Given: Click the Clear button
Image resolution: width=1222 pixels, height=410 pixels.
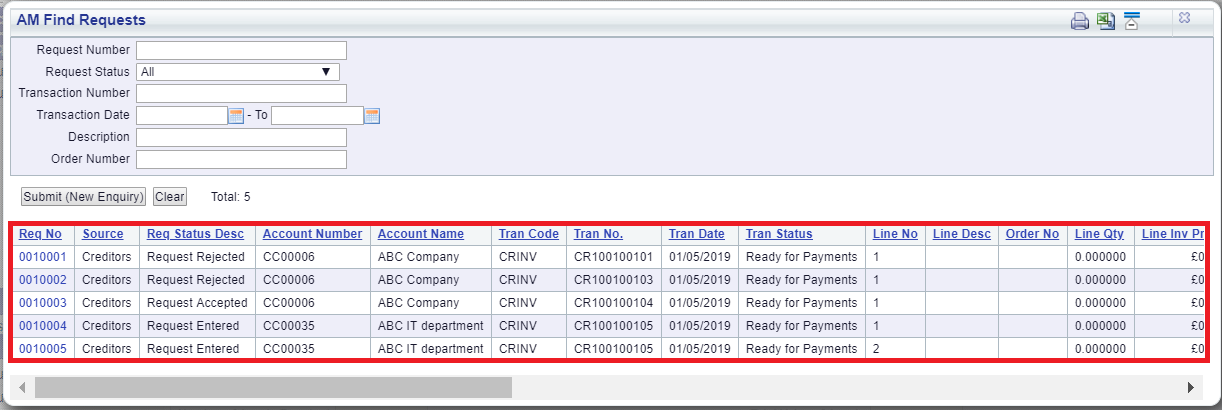Looking at the screenshot, I should pyautogui.click(x=170, y=197).
